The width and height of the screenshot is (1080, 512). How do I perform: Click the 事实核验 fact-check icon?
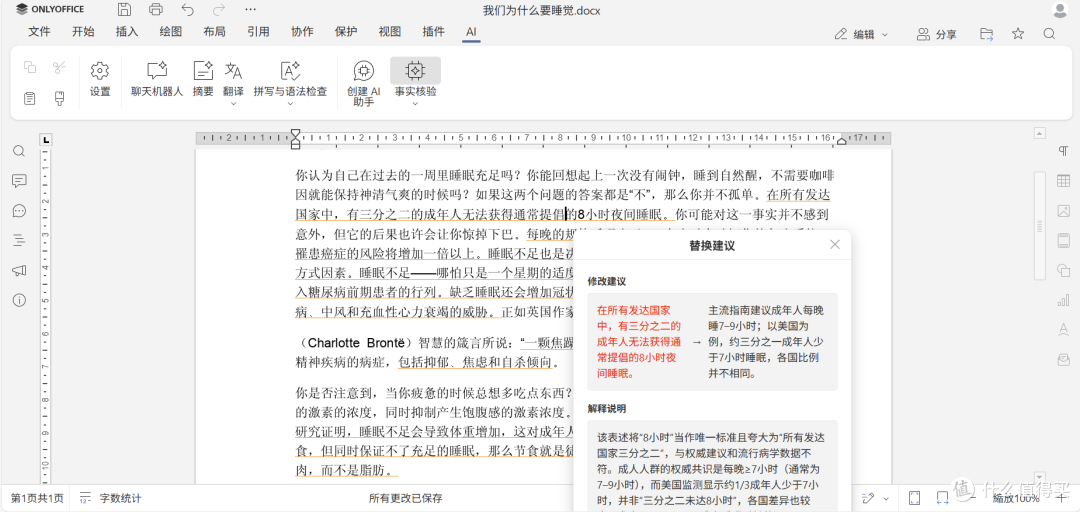coord(415,70)
